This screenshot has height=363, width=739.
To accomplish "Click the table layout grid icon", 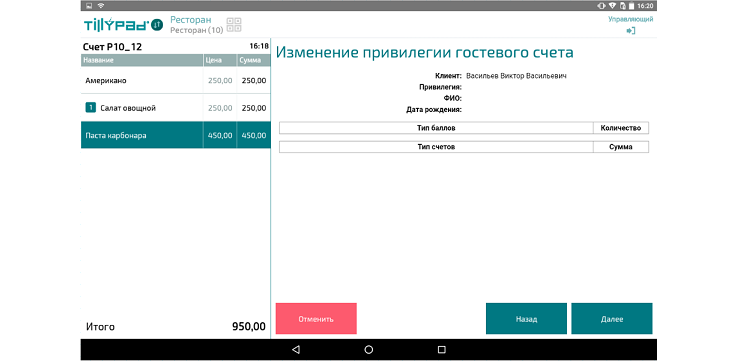I will tap(234, 25).
